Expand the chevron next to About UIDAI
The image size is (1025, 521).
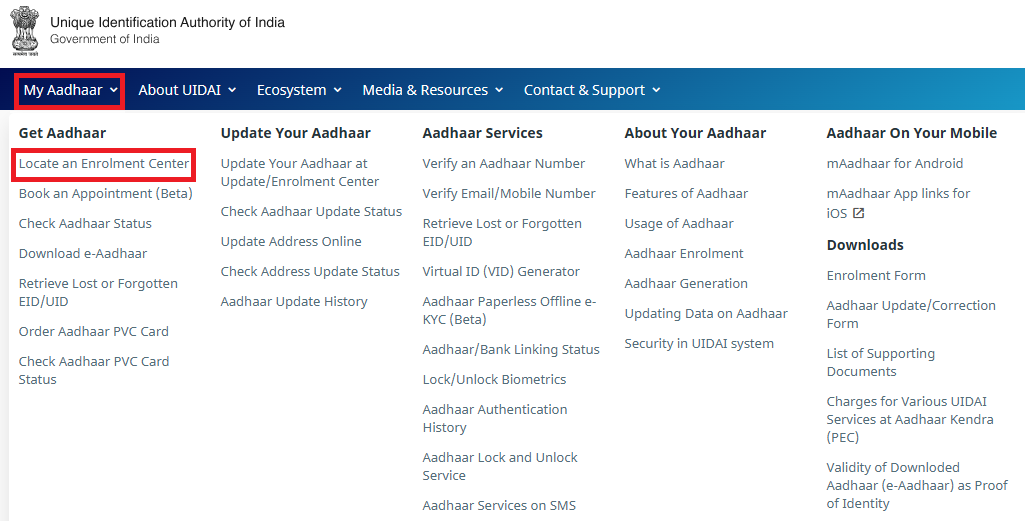coord(232,90)
